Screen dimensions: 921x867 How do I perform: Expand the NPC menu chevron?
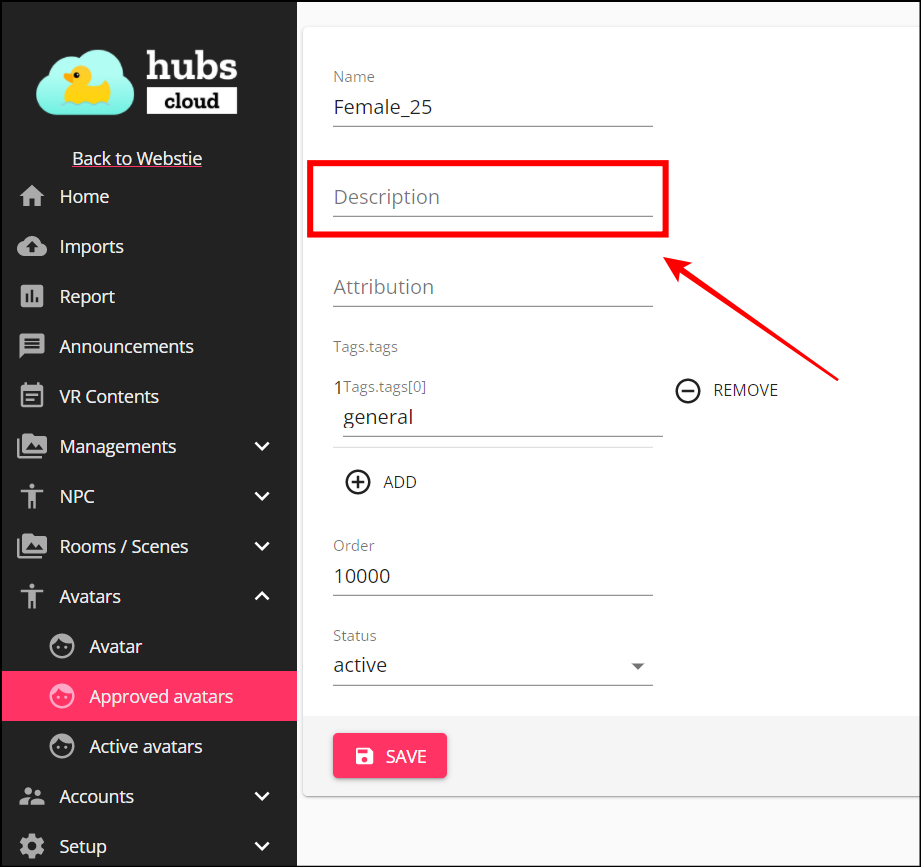point(262,496)
